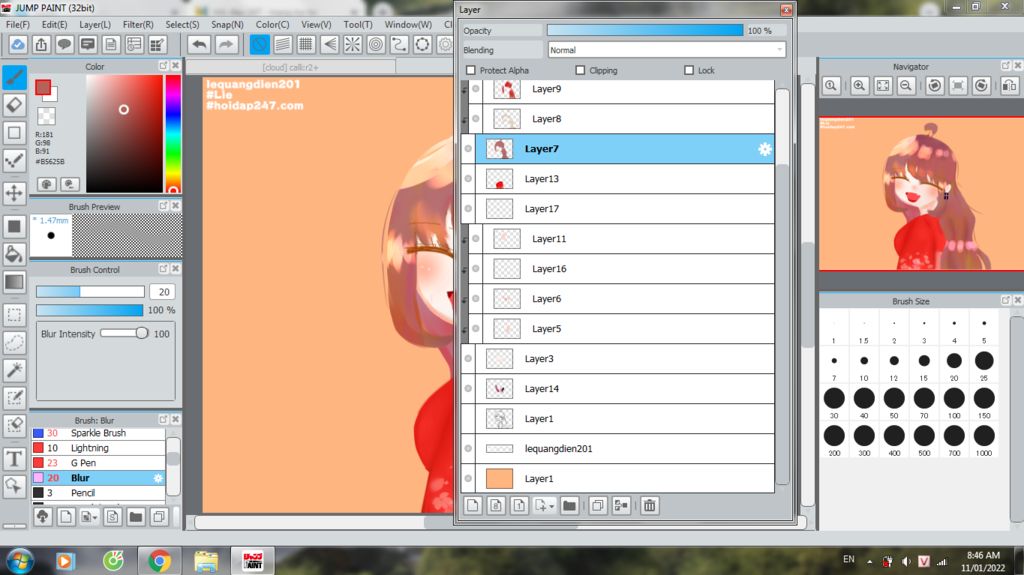
Task: Toggle the Lock checkbox
Action: (688, 70)
